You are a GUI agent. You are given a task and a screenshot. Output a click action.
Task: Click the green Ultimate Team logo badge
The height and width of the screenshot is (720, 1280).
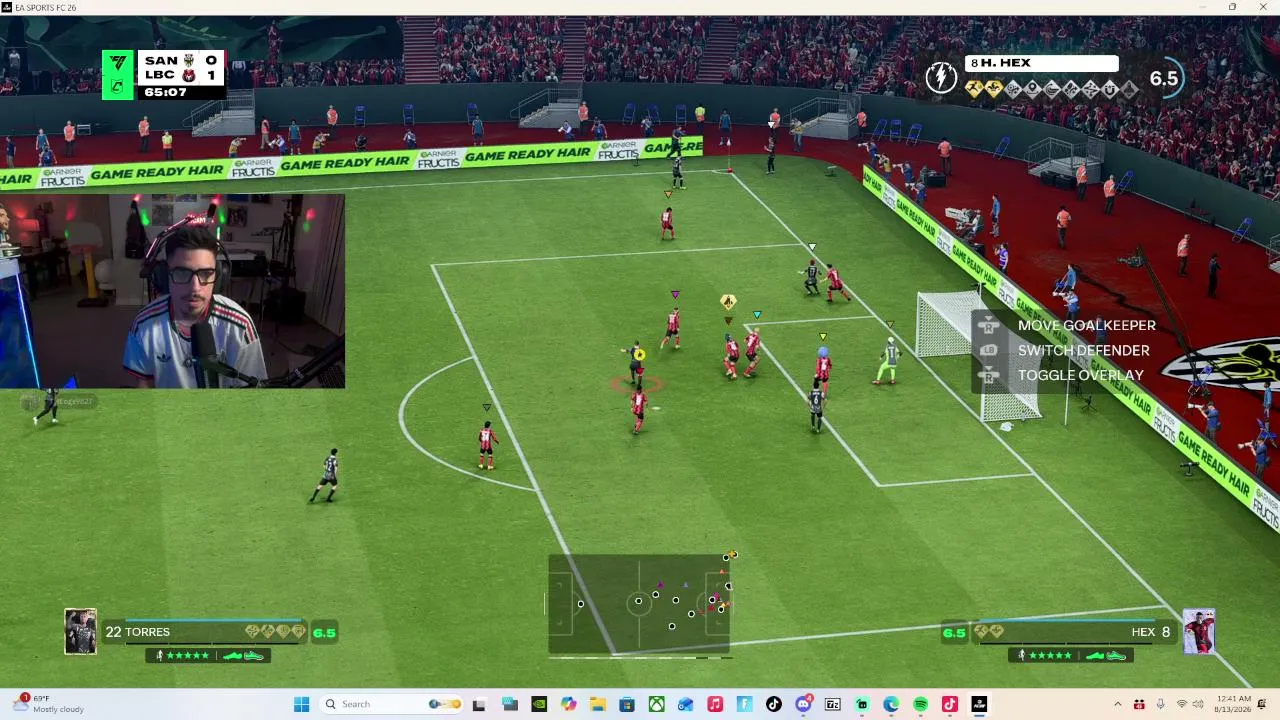coord(118,75)
